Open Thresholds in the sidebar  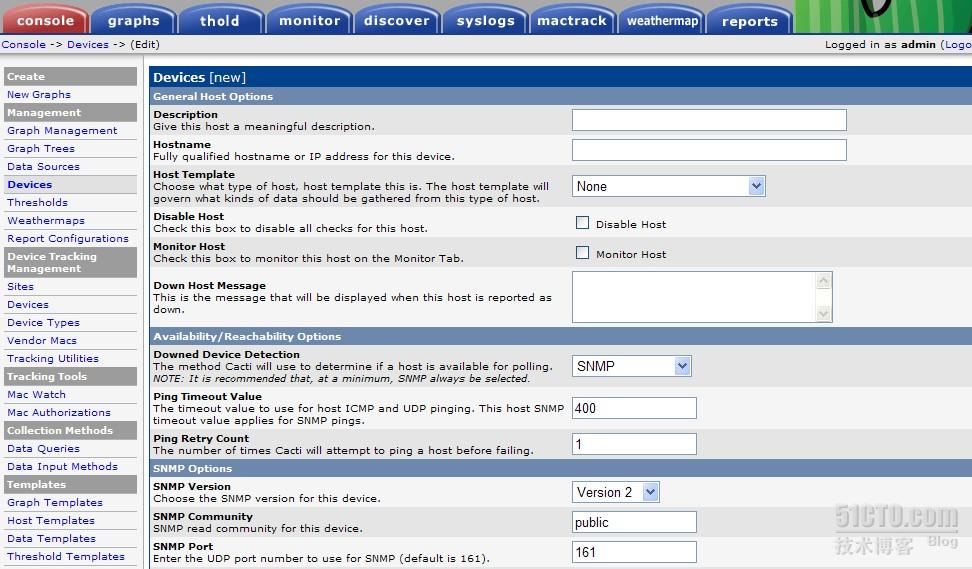[x=37, y=202]
